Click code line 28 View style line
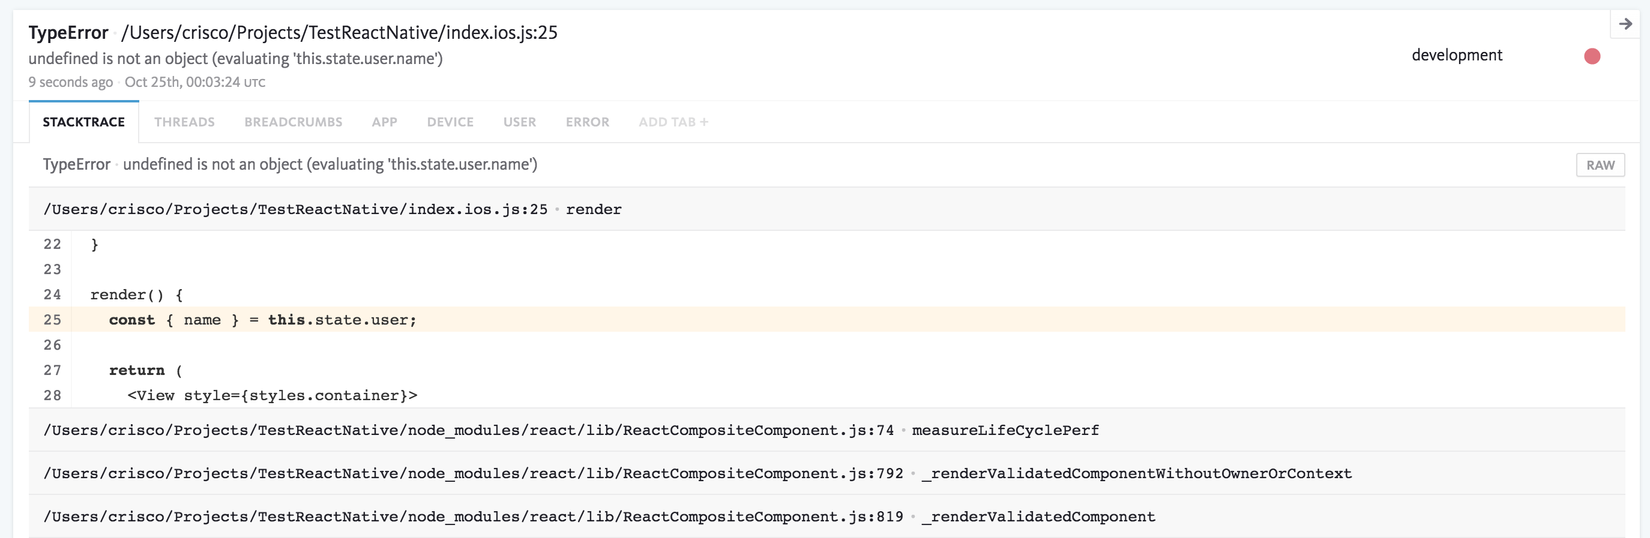This screenshot has height=538, width=1650. pyautogui.click(x=272, y=395)
